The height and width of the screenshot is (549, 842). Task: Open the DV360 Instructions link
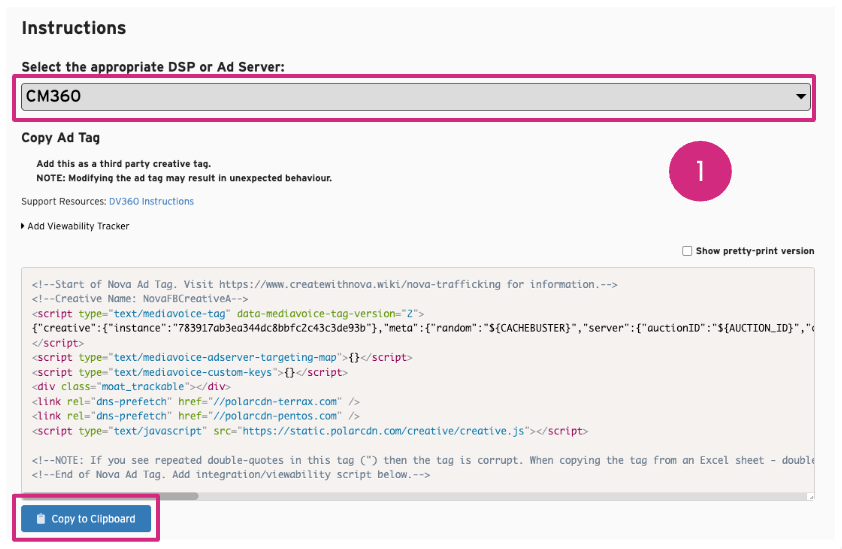(x=151, y=201)
